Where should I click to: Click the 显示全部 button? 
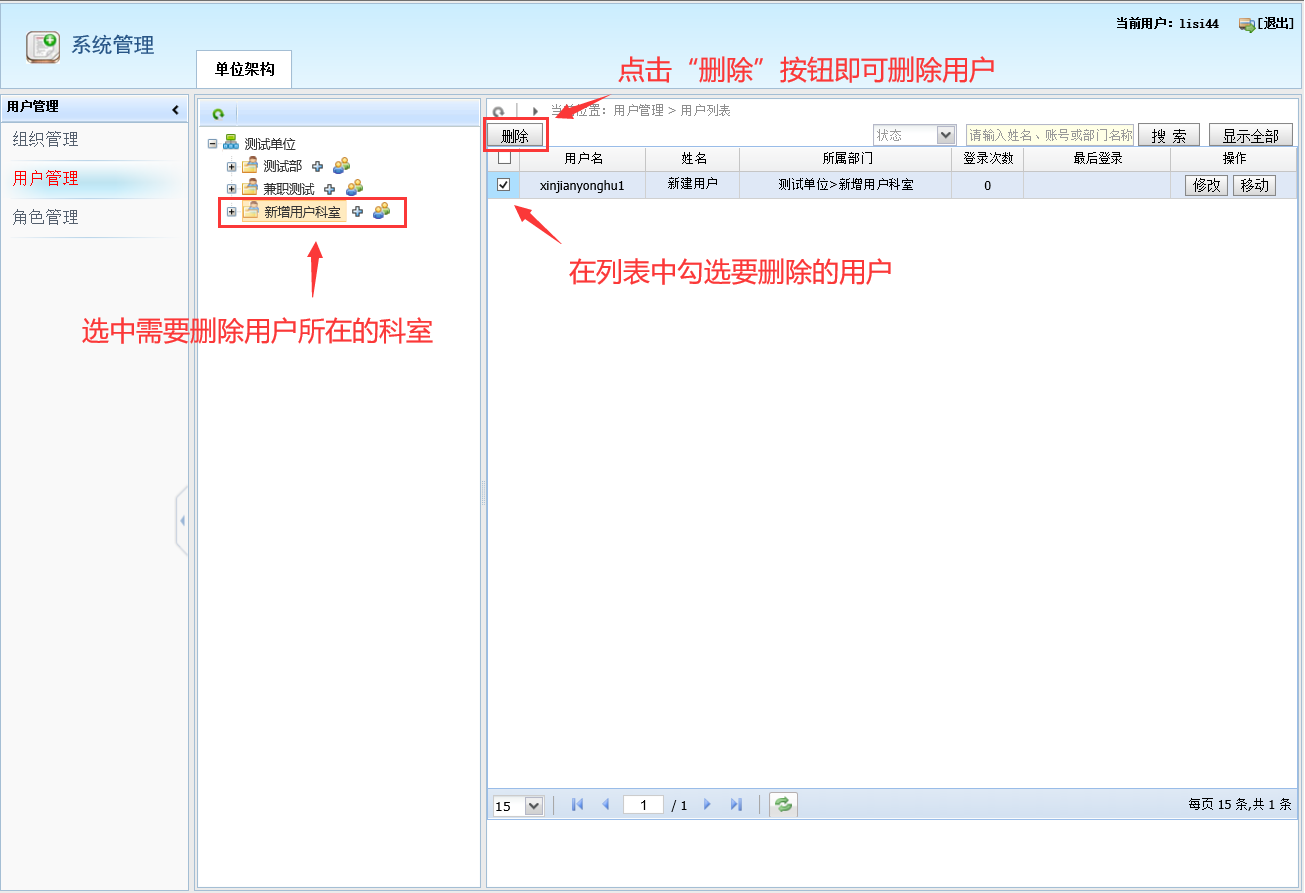pos(1250,136)
